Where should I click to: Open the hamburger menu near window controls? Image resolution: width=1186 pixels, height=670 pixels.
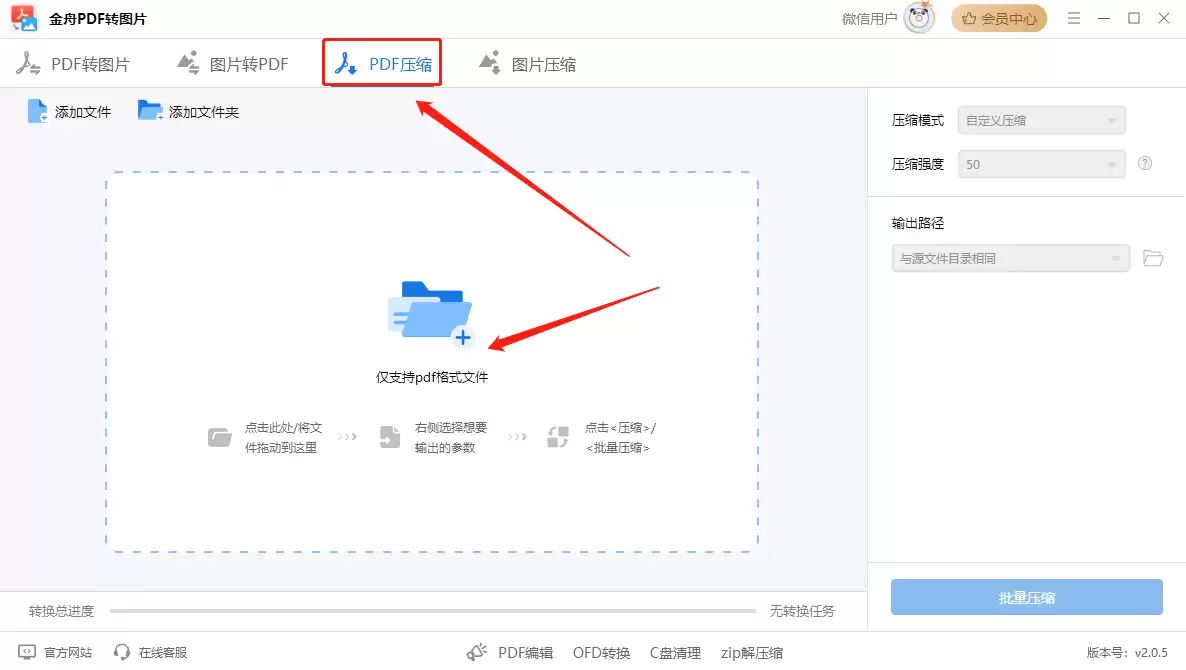(x=1073, y=18)
